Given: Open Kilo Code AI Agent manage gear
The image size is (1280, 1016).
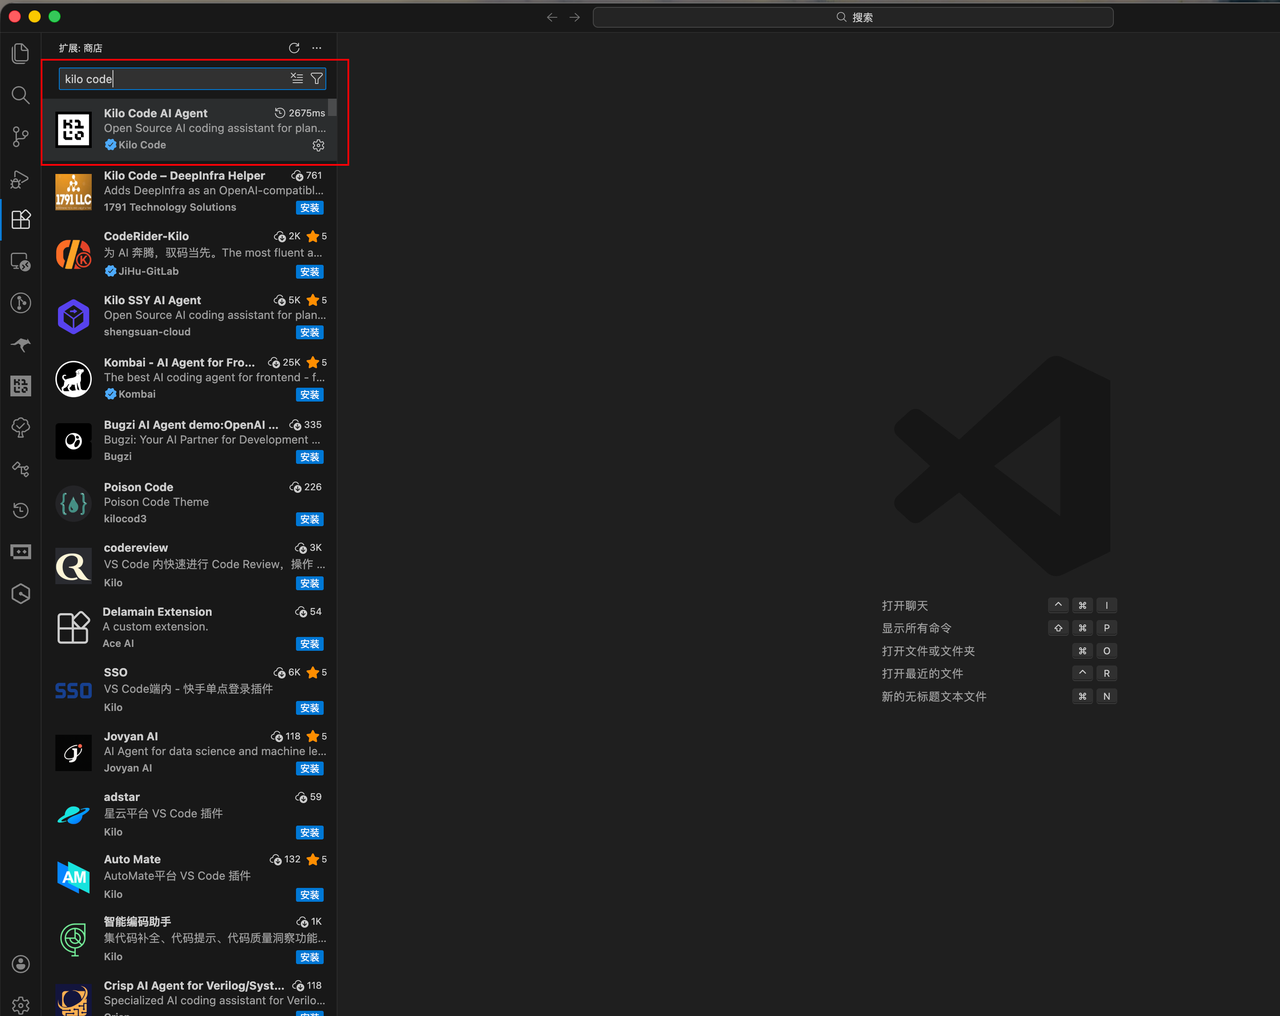Looking at the screenshot, I should click(318, 145).
